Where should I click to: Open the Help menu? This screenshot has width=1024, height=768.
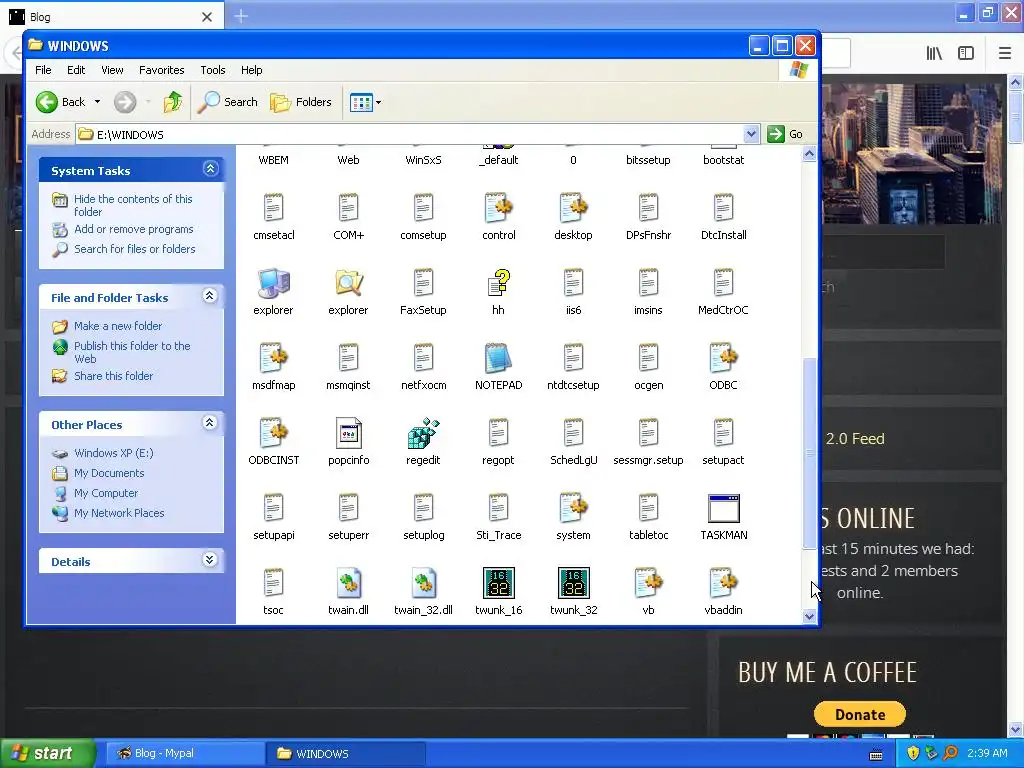click(x=251, y=70)
